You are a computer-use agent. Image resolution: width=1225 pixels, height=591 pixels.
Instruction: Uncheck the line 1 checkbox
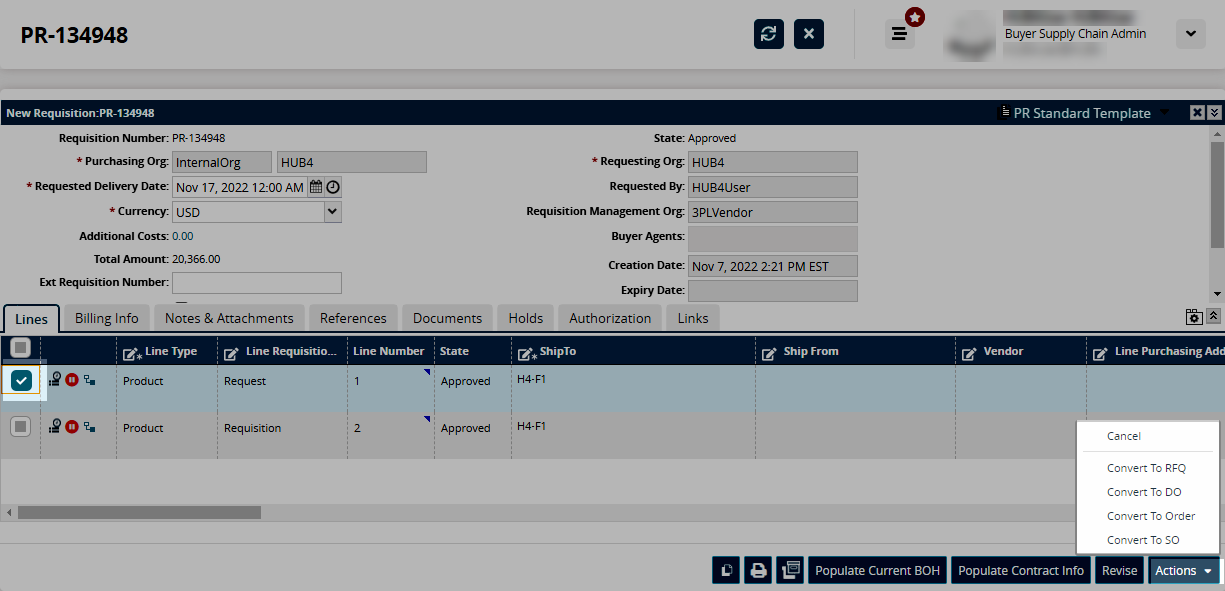pos(21,380)
